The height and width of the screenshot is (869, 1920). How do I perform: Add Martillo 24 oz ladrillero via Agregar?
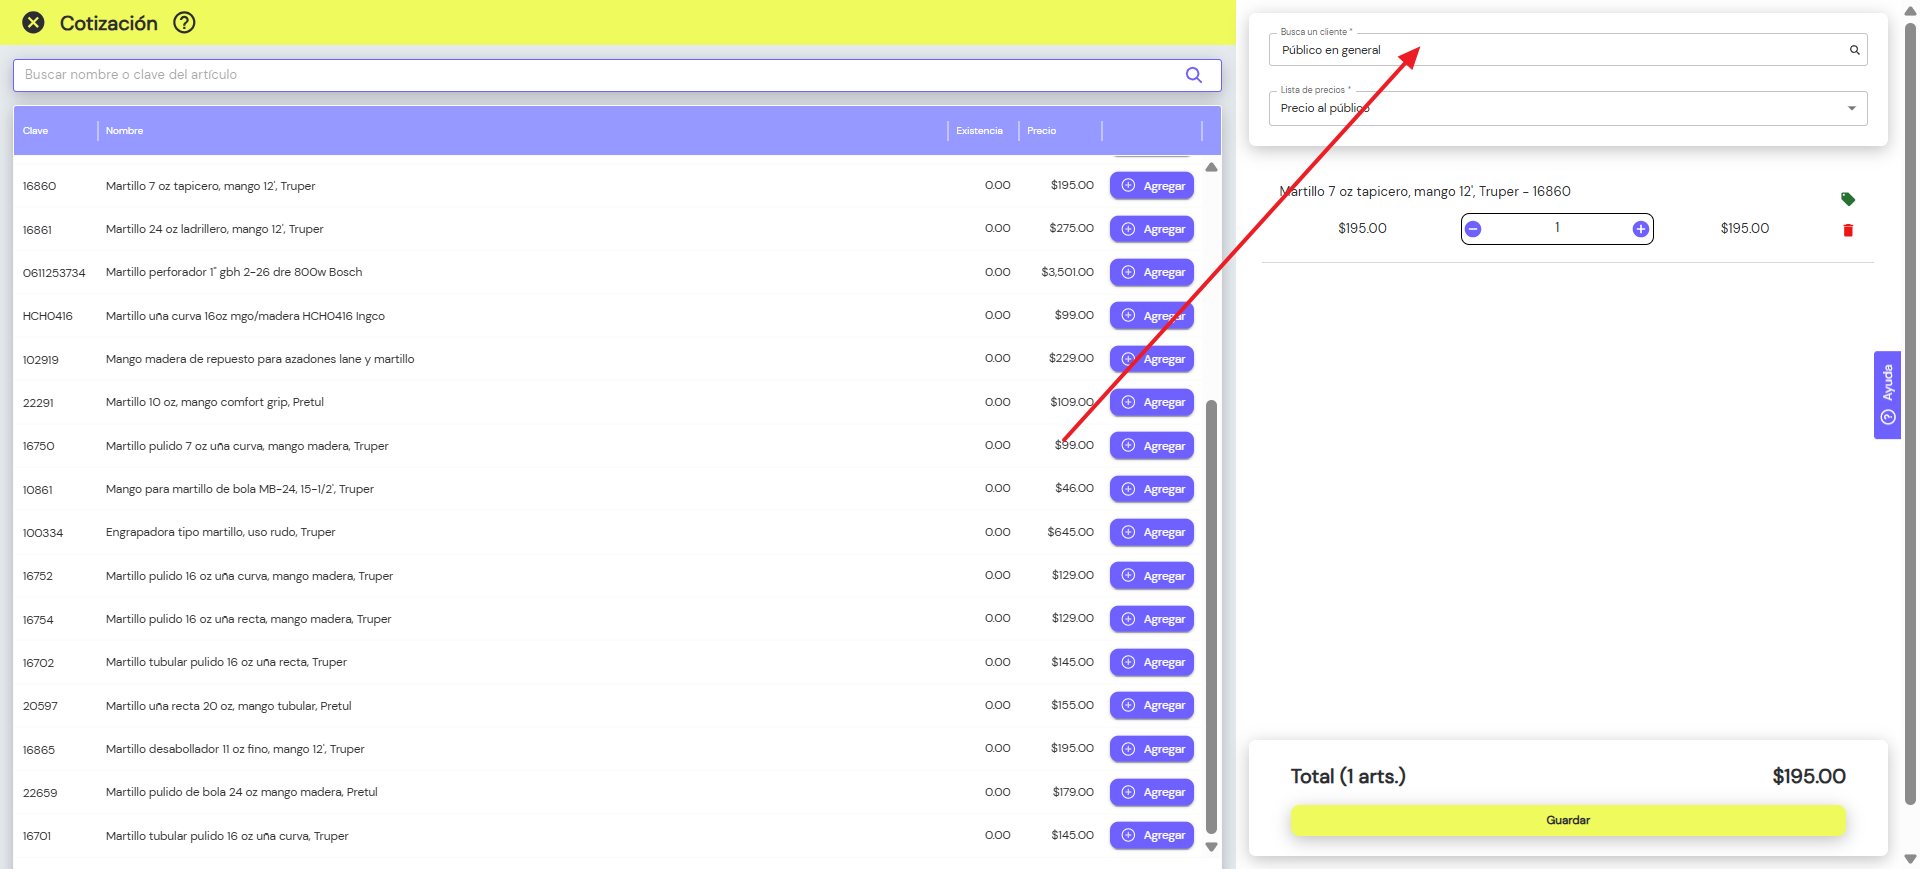(x=1152, y=229)
